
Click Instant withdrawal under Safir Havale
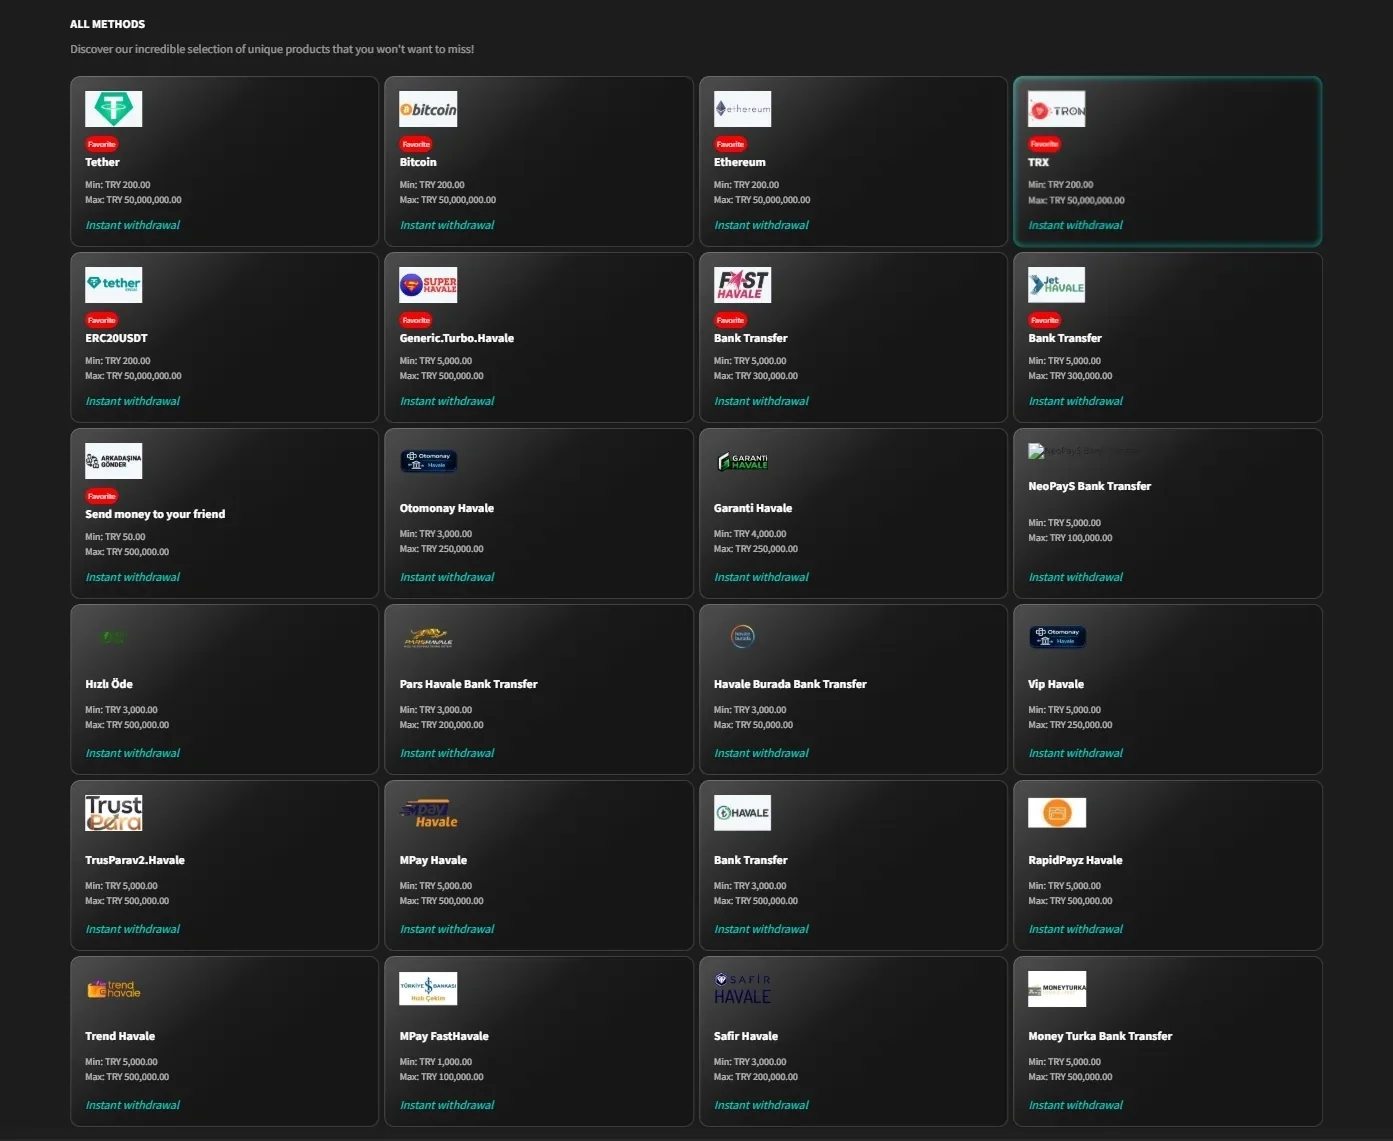761,1105
